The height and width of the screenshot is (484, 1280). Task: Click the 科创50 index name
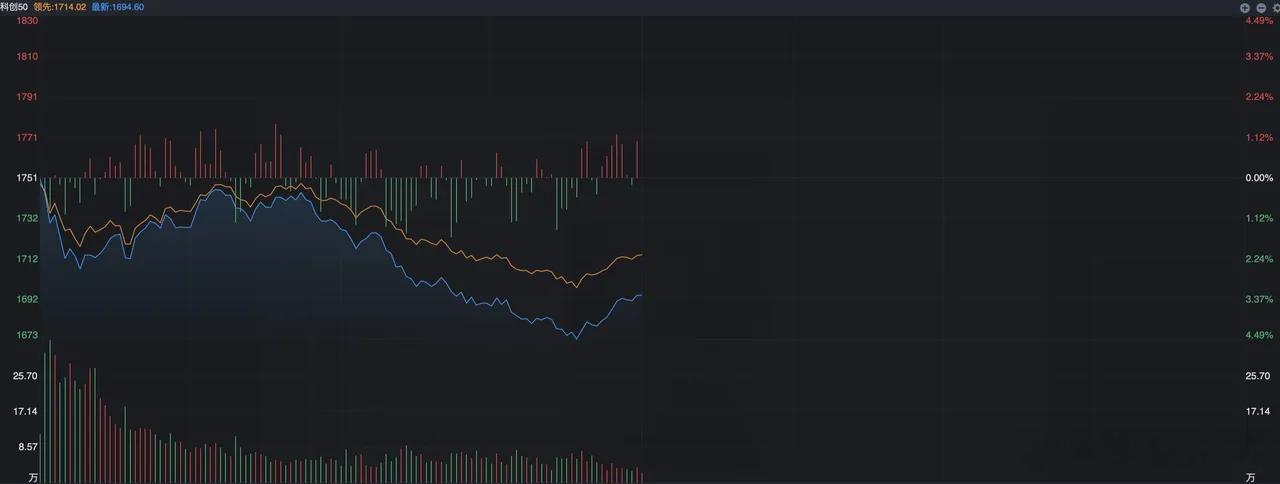coord(14,7)
